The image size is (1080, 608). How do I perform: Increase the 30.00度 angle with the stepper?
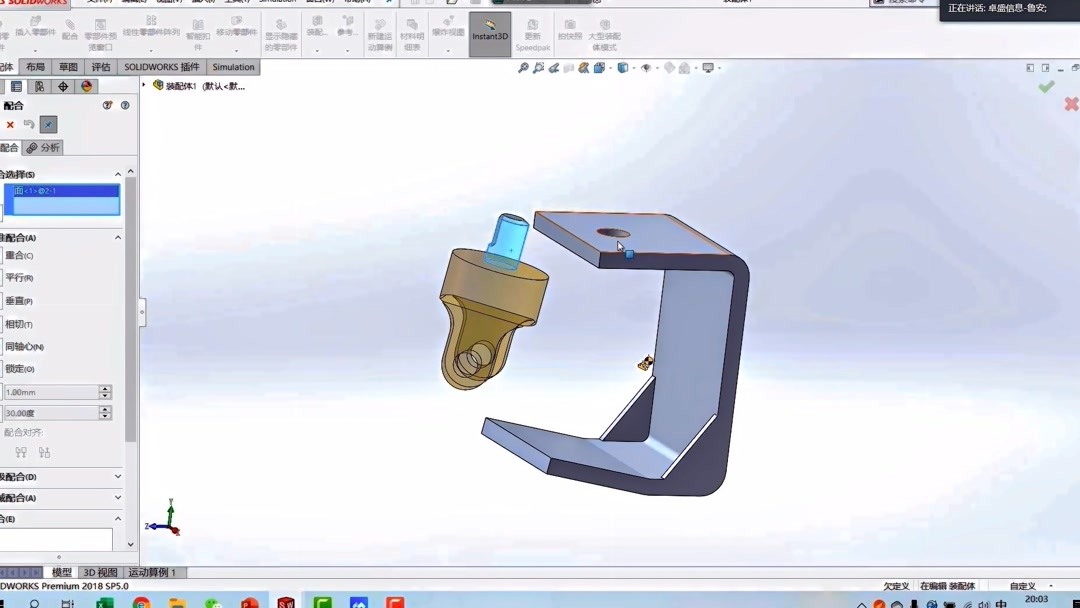tap(105, 408)
